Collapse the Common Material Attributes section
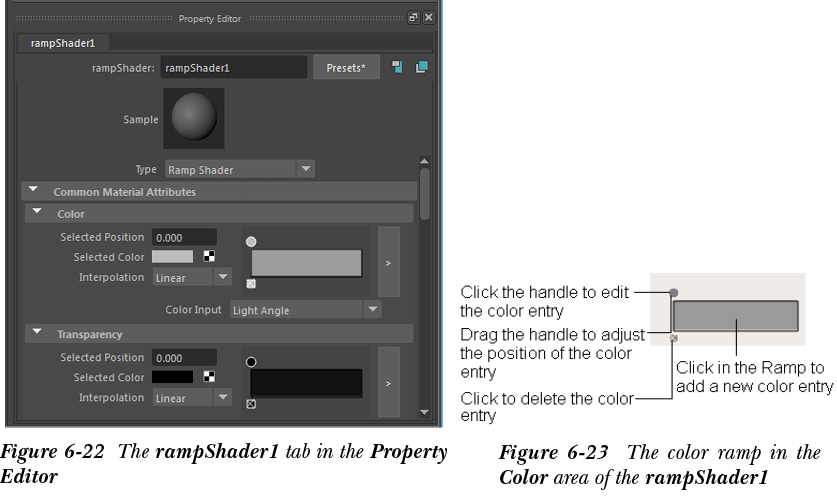Screen dimensions: 837x499 (32, 190)
